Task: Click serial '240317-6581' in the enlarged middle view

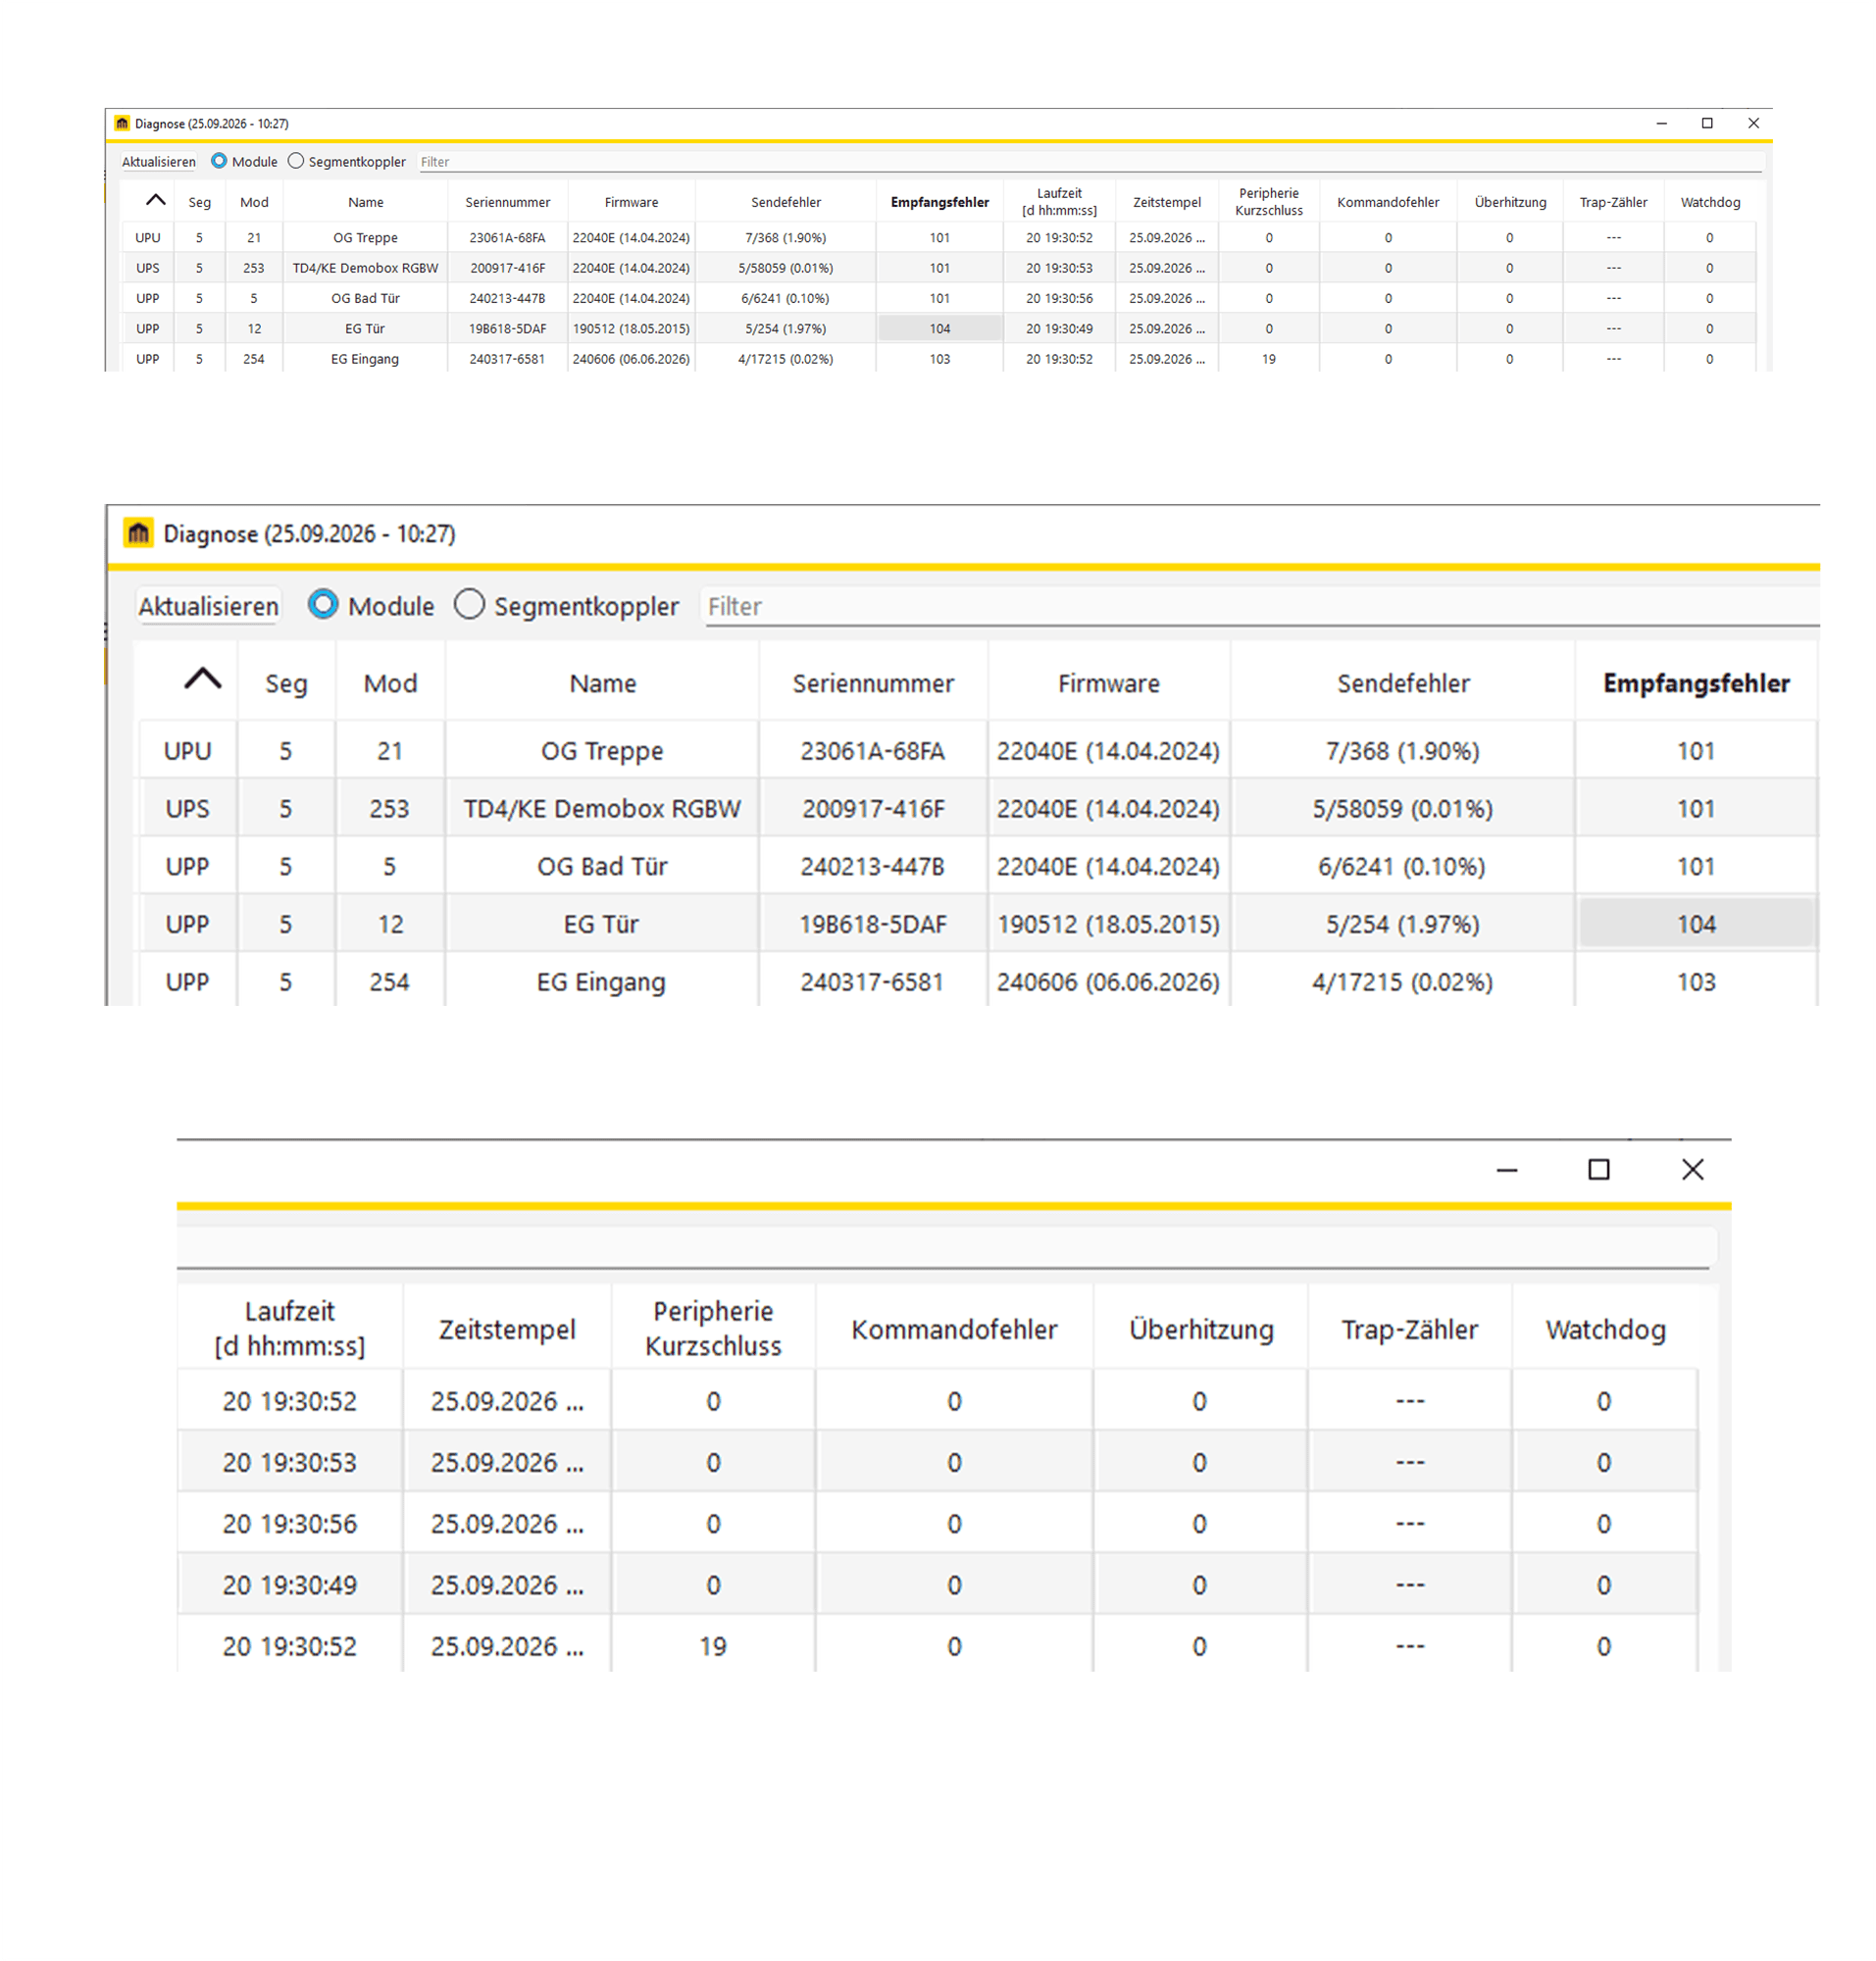Action: (x=872, y=981)
